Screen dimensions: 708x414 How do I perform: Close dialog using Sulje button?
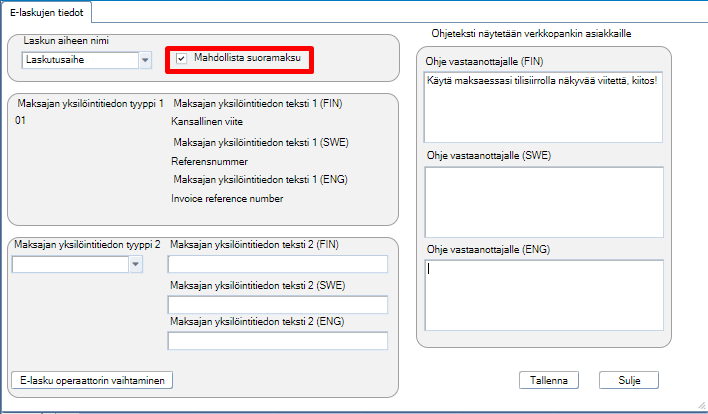pos(629,380)
